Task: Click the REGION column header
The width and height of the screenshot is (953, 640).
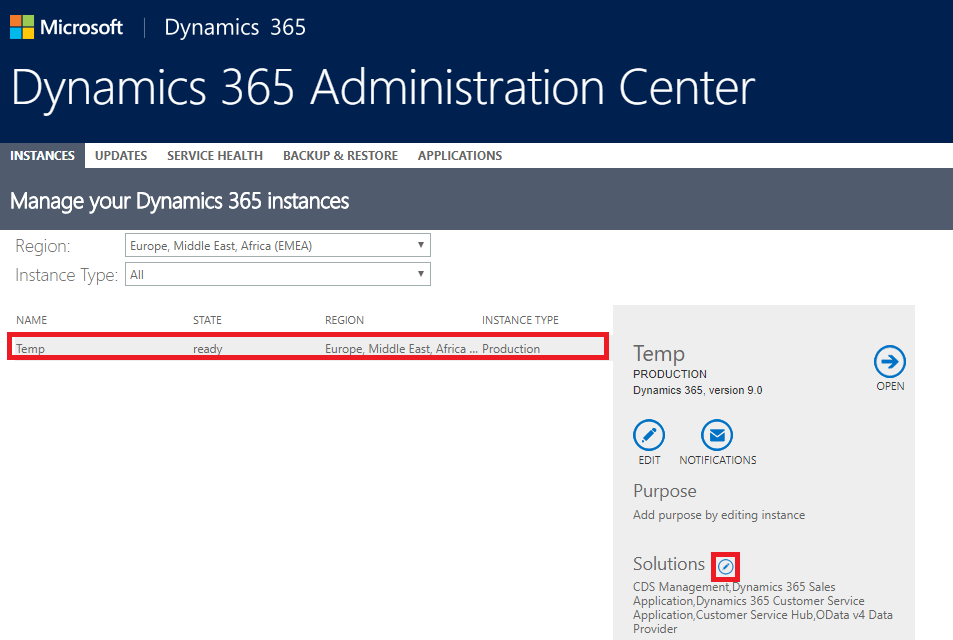Action: (x=345, y=320)
